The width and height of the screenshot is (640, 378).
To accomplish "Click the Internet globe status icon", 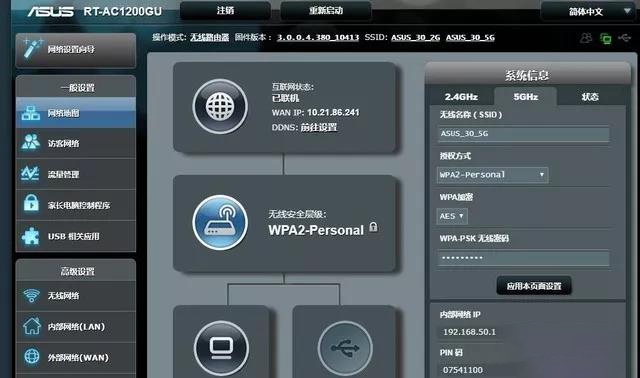I will (x=220, y=107).
